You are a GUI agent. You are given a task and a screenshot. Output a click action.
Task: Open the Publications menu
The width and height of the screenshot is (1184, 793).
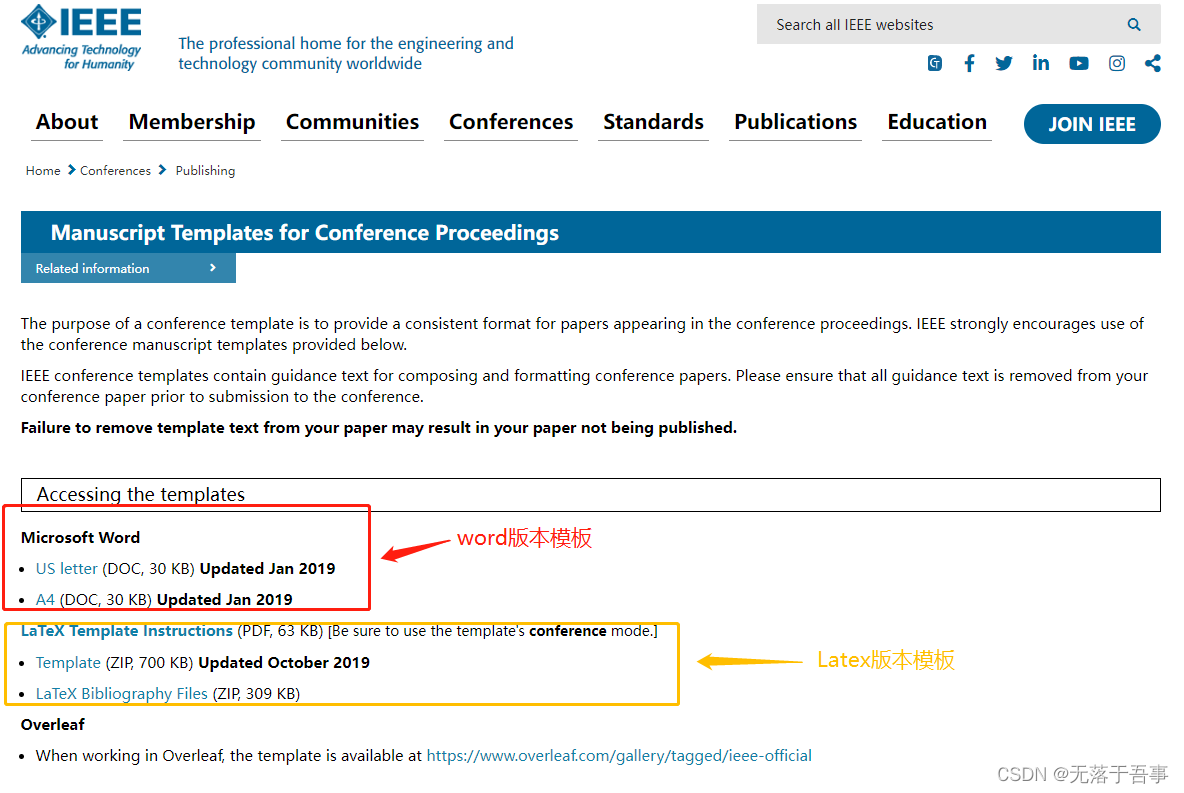[795, 122]
